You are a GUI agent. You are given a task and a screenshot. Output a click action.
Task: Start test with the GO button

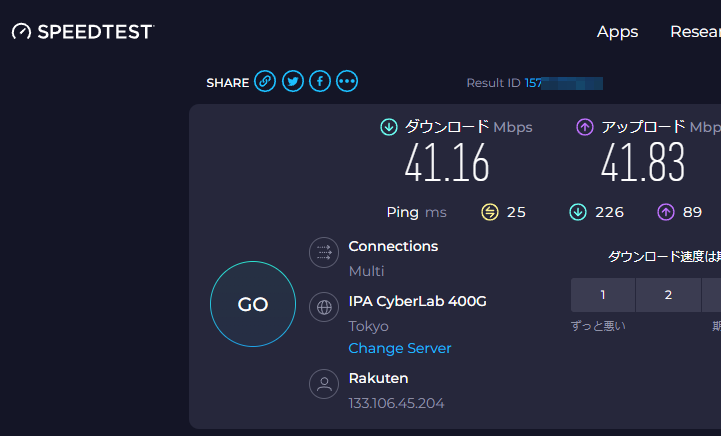[x=253, y=304]
